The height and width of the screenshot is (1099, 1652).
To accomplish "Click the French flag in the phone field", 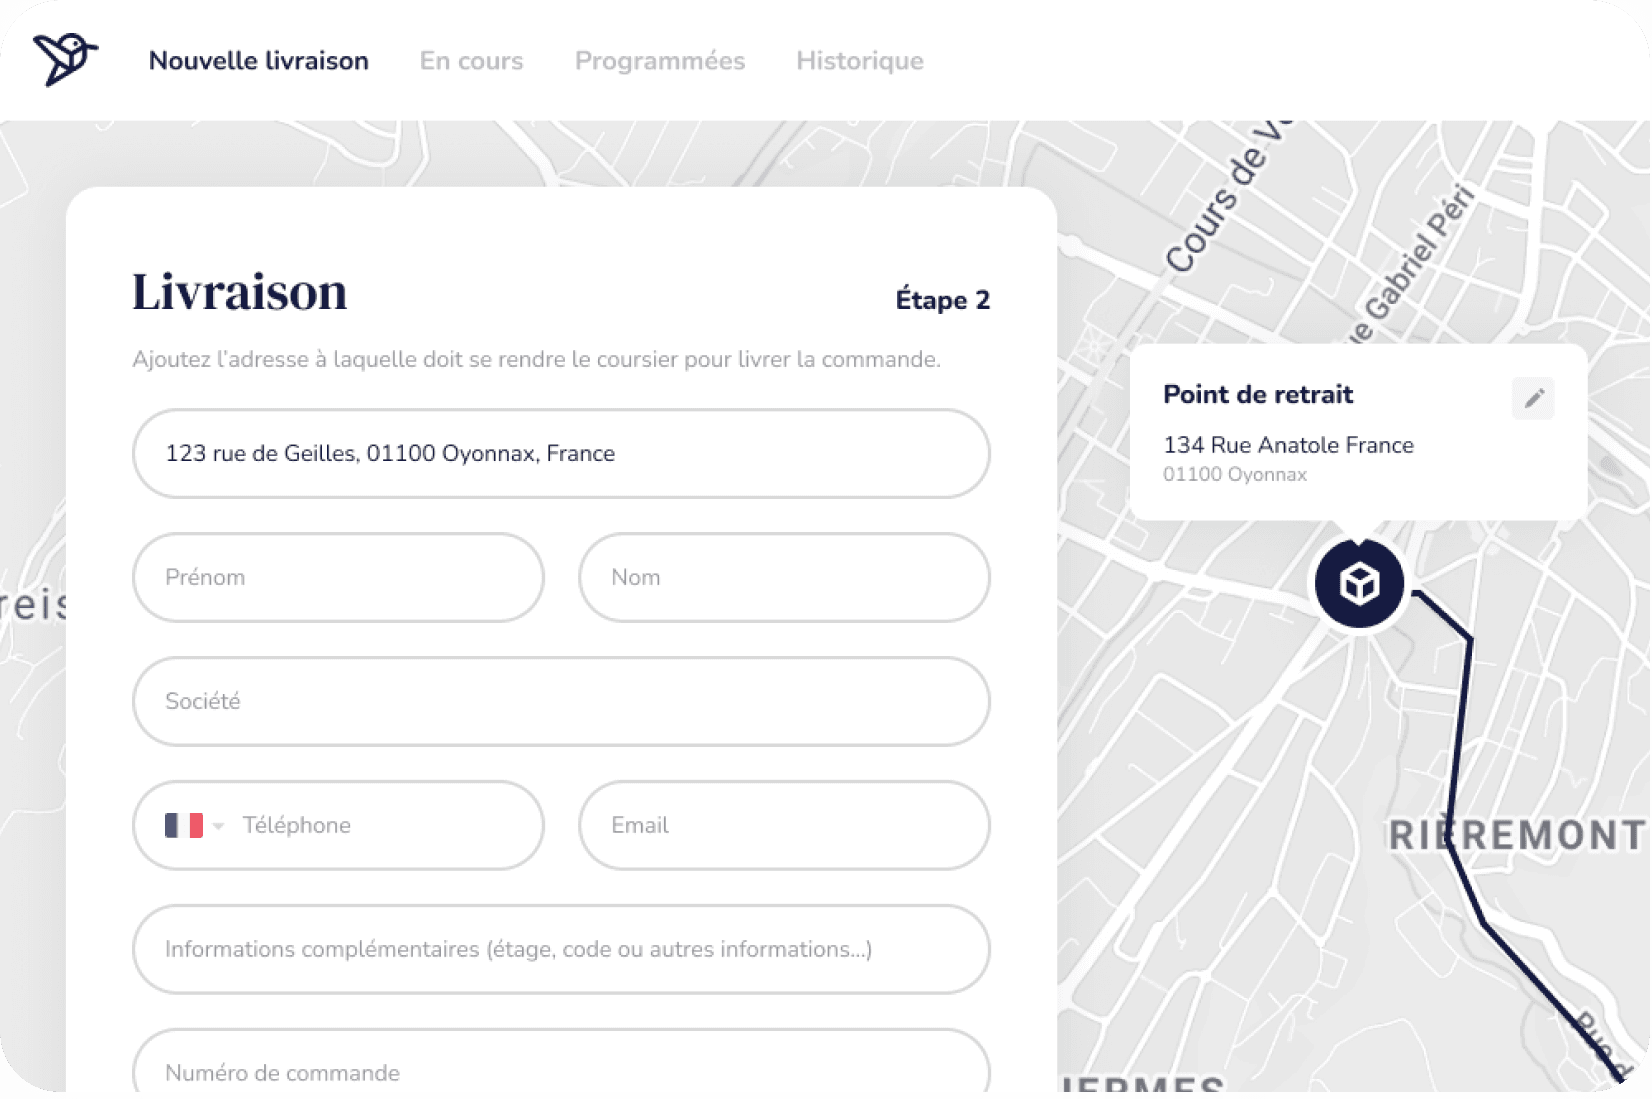I will (182, 825).
